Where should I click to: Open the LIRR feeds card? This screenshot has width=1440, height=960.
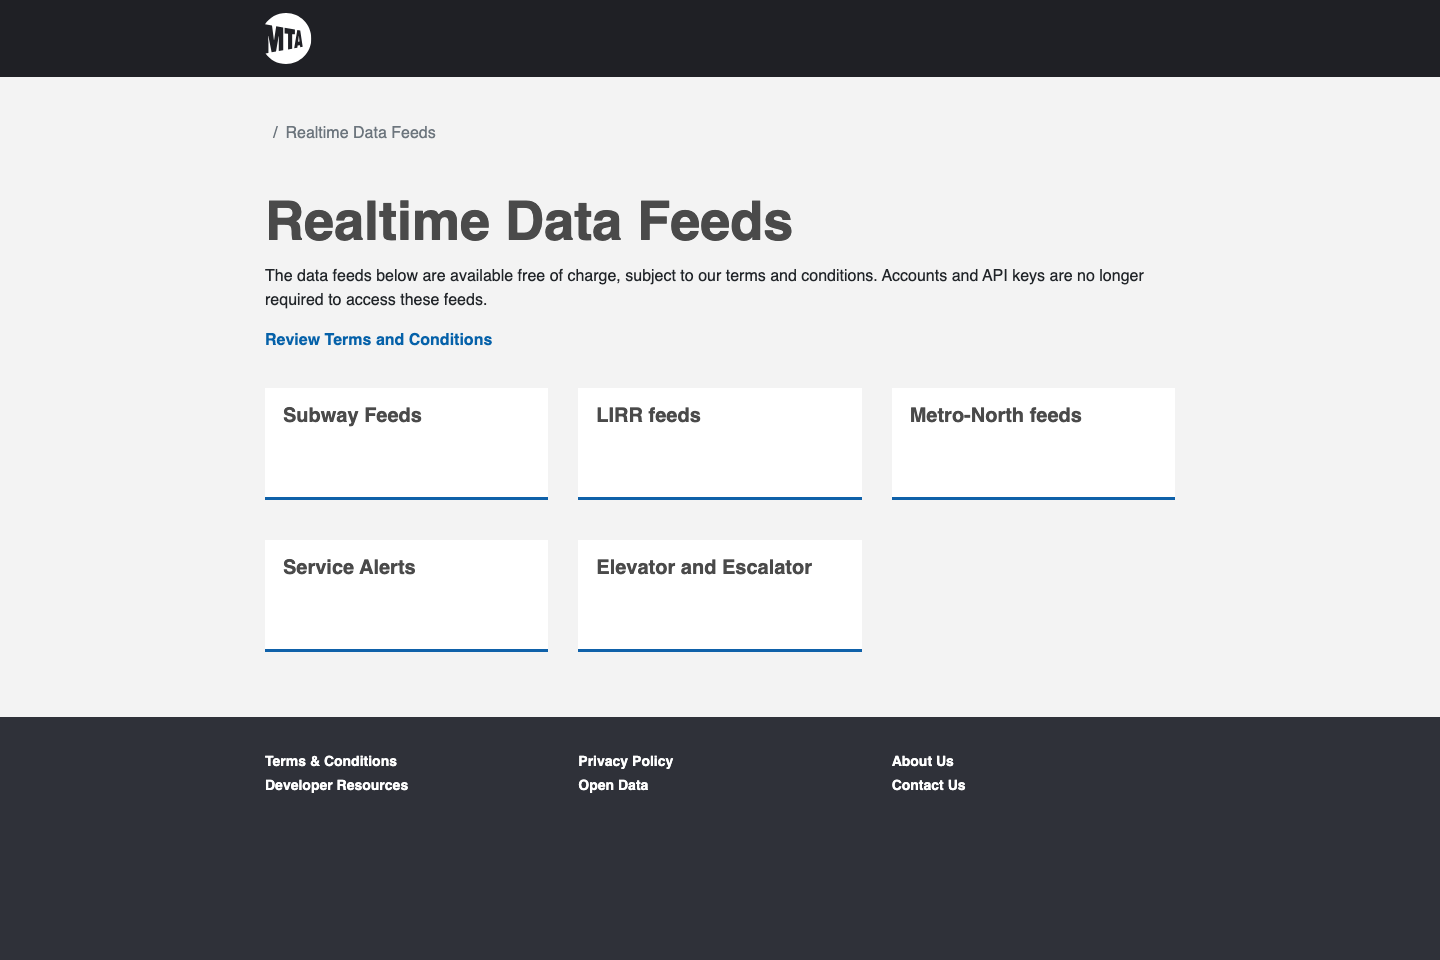coord(719,442)
